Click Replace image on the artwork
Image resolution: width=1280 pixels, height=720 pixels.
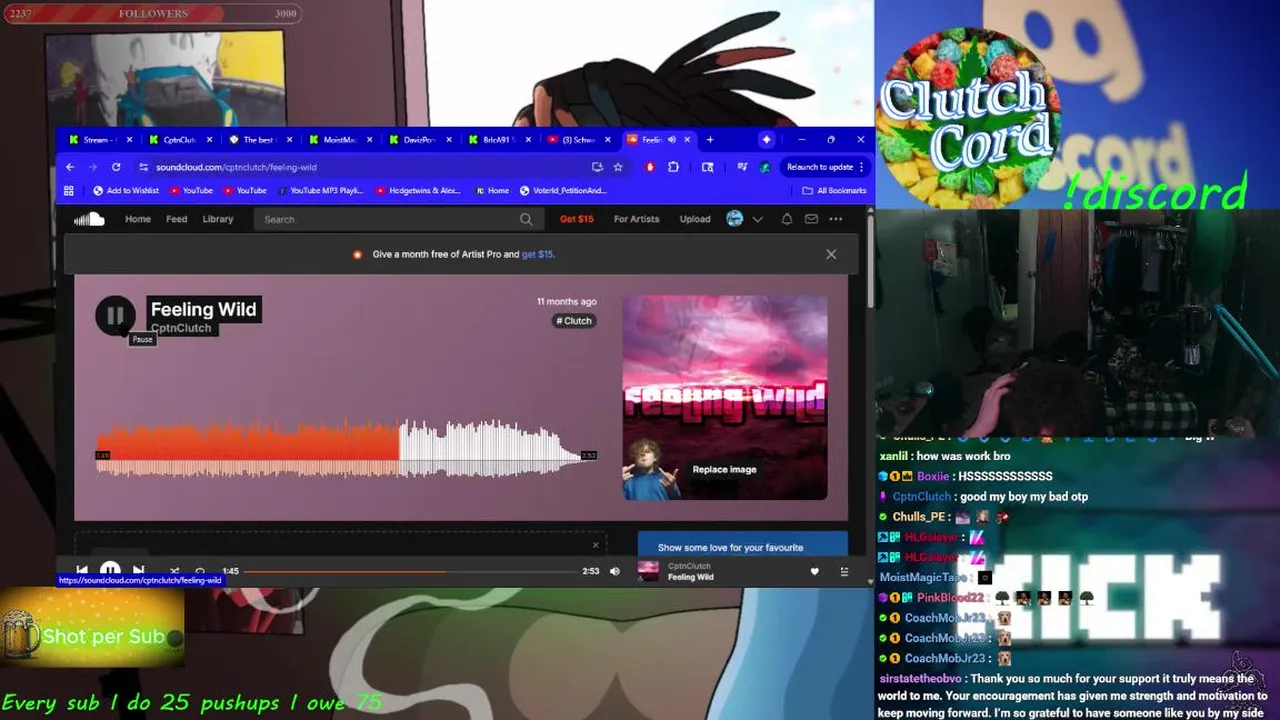coord(724,469)
